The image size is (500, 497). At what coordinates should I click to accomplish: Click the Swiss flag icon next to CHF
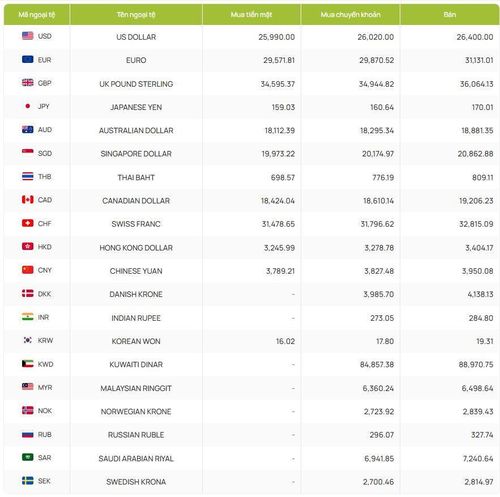pyautogui.click(x=28, y=223)
